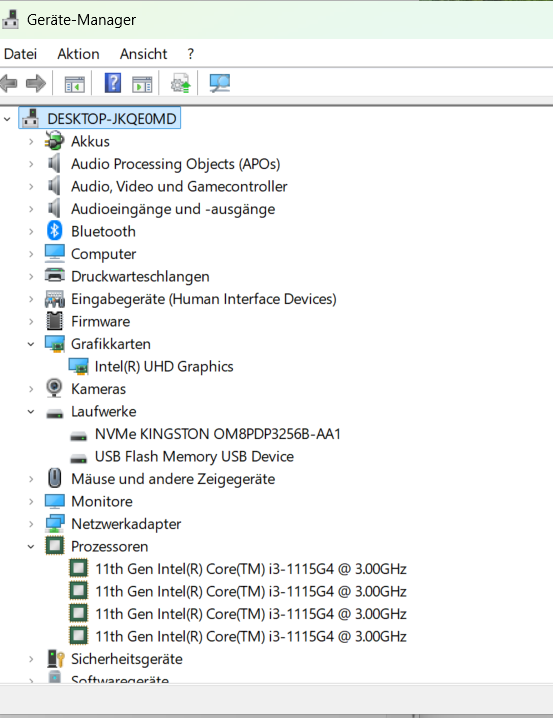Viewport: 553px width, 718px height.
Task: Expand the Sicherheitsgeräte category
Action: 31,659
